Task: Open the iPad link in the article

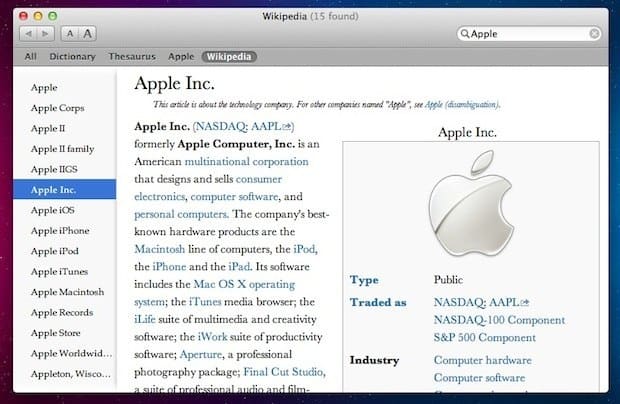Action: [239, 267]
